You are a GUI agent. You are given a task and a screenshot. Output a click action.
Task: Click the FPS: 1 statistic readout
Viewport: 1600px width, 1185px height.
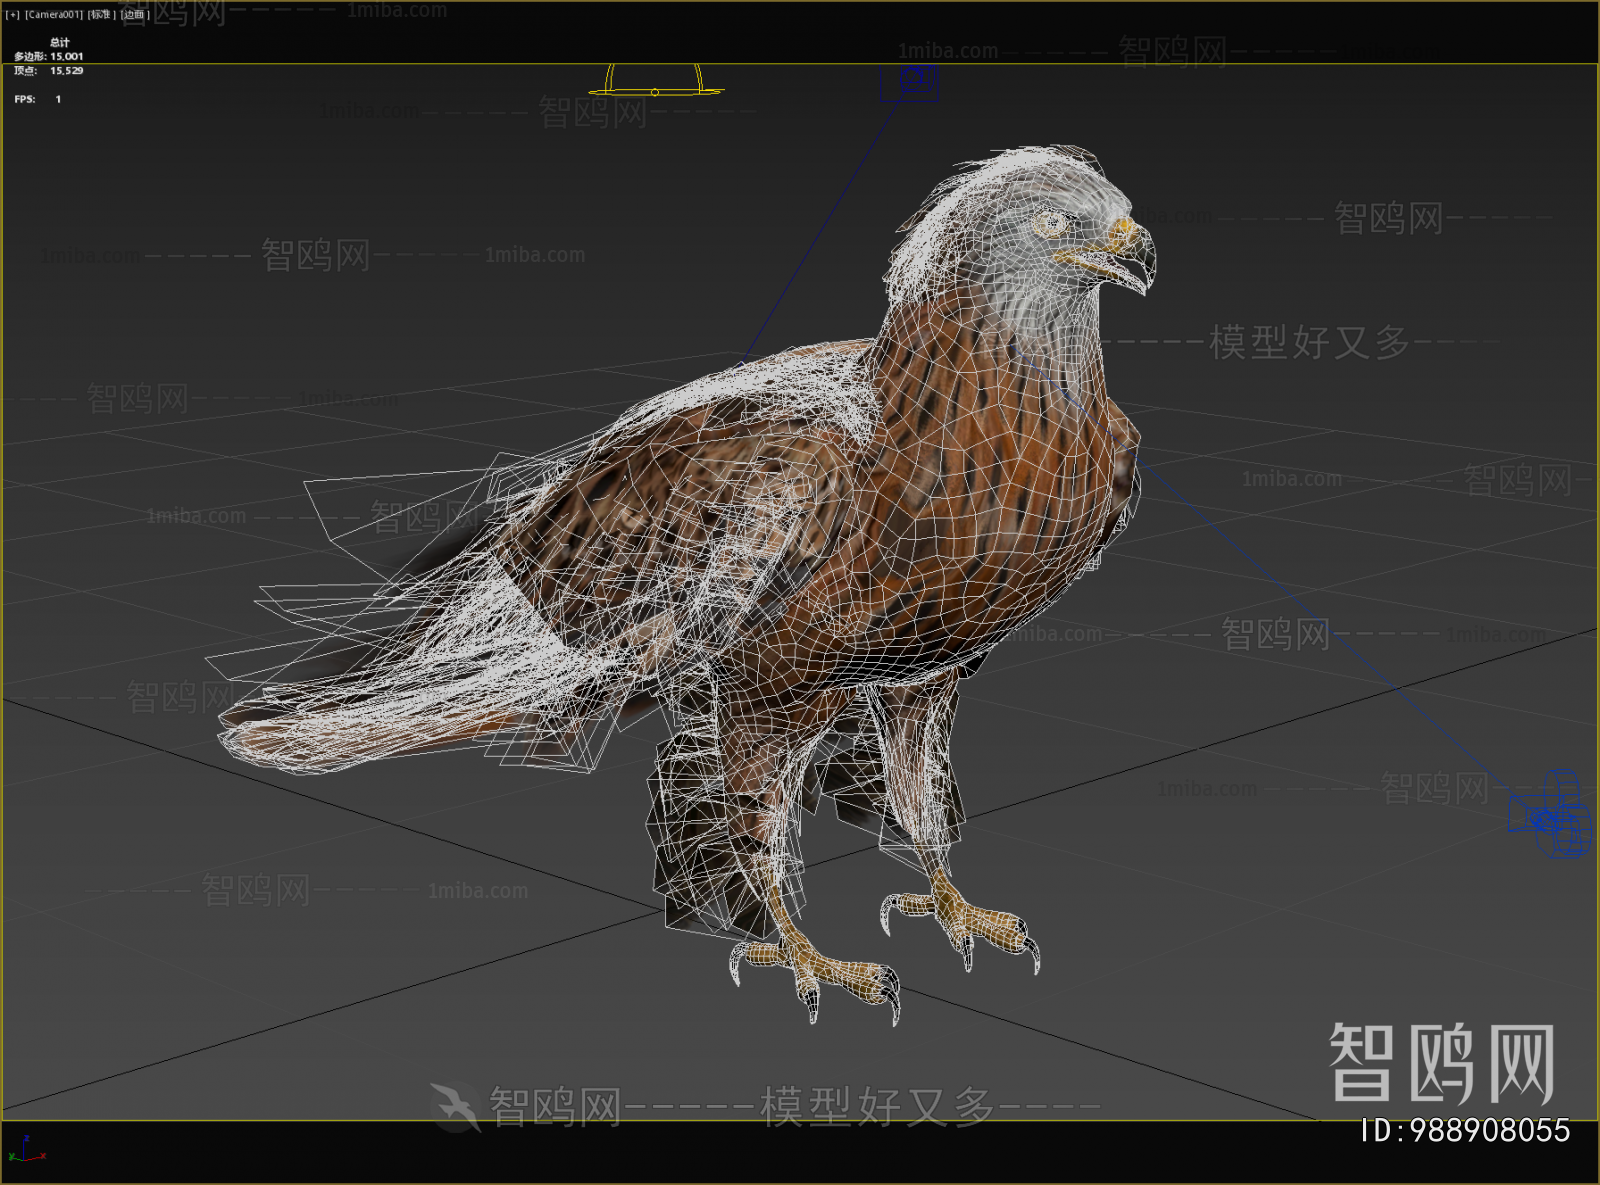37,99
